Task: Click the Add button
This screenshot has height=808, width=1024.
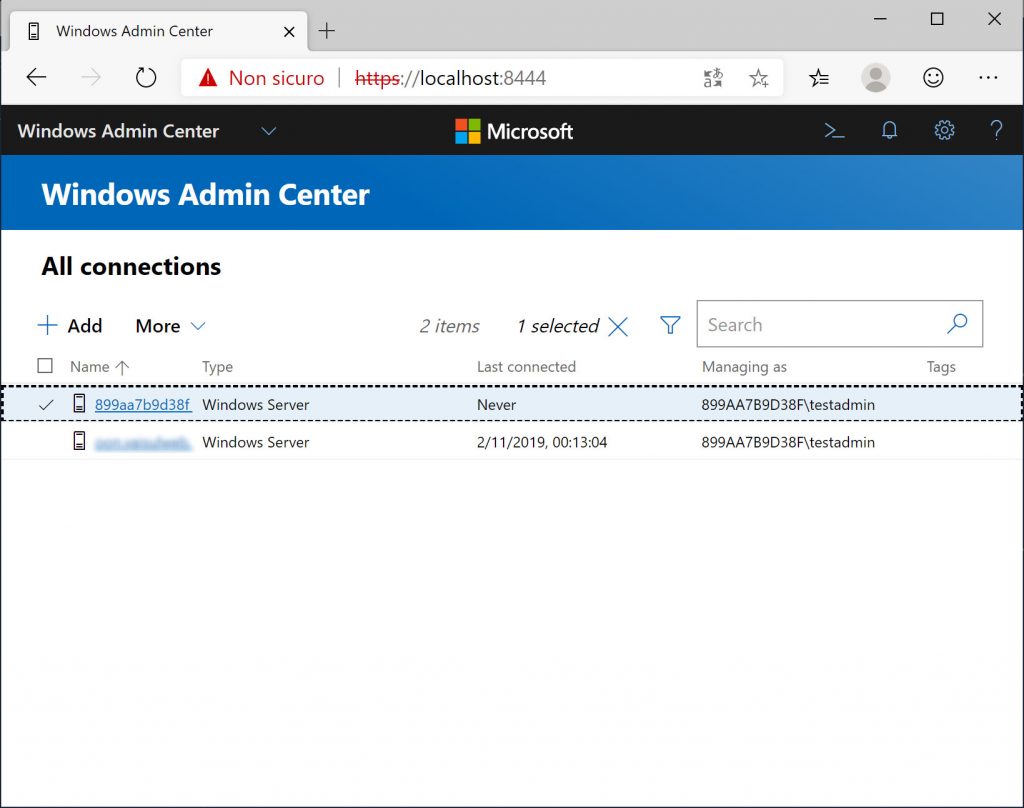Action: click(x=70, y=326)
